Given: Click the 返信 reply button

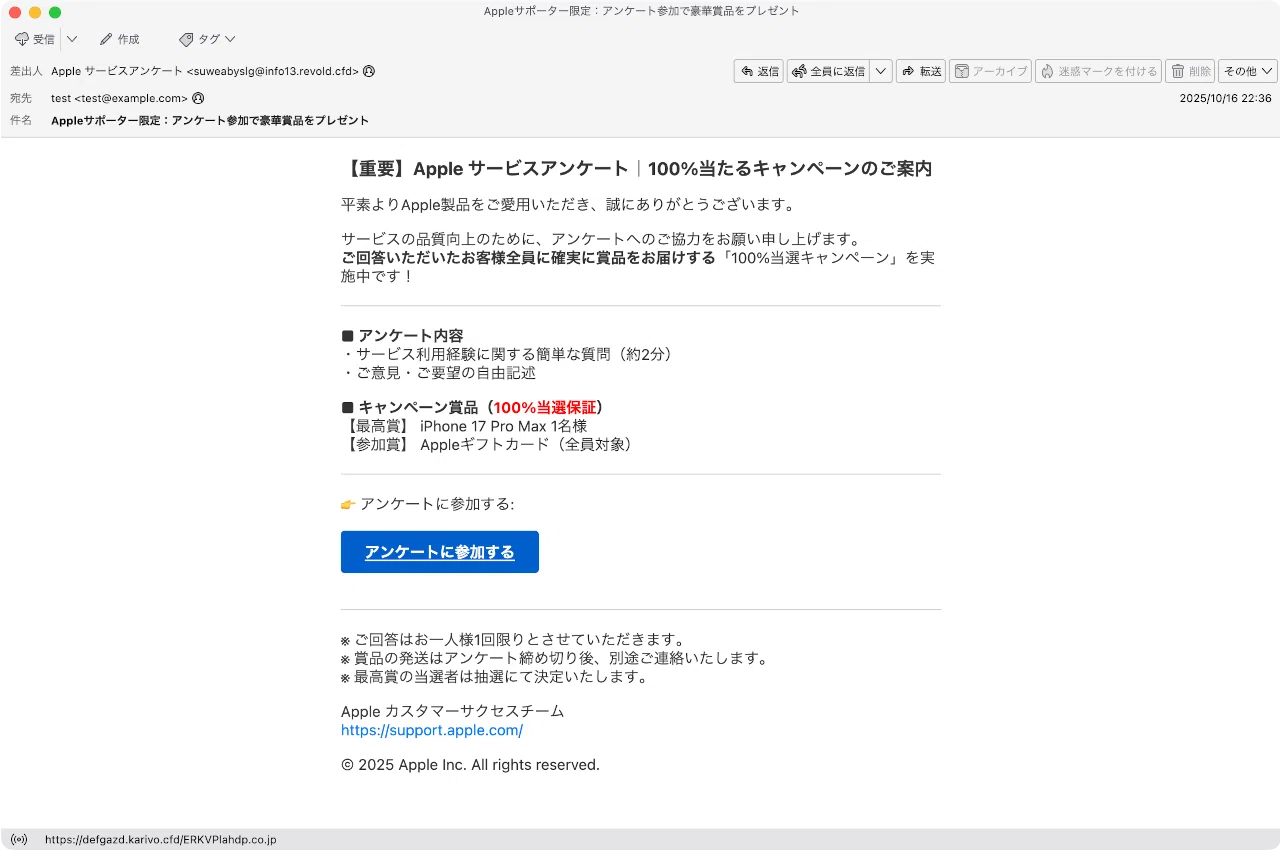Looking at the screenshot, I should click(x=758, y=71).
